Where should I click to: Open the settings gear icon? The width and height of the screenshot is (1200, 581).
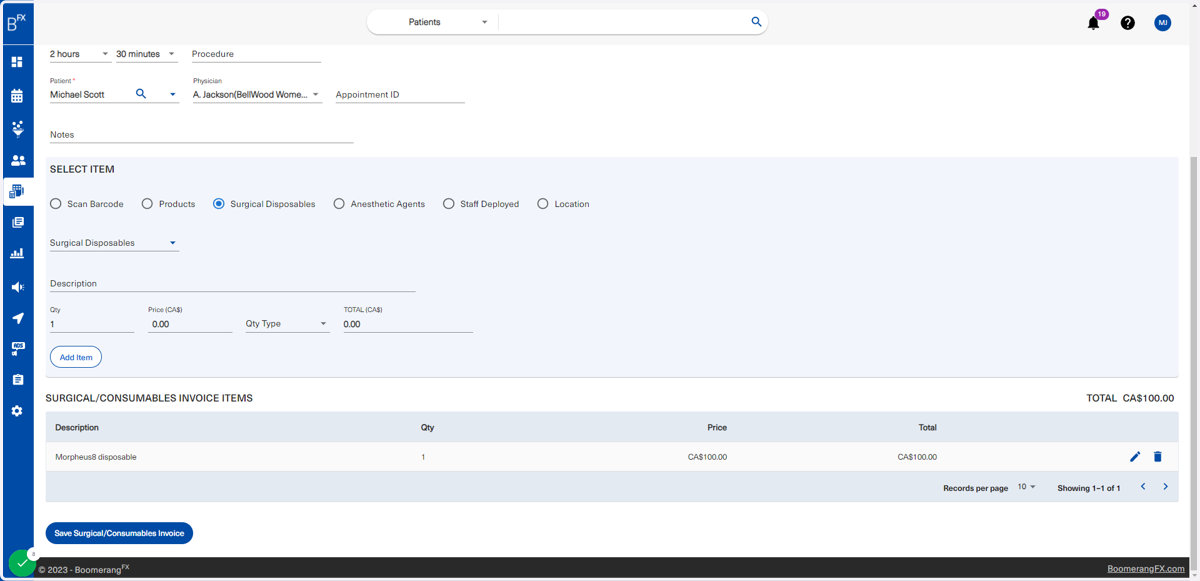coord(17,411)
